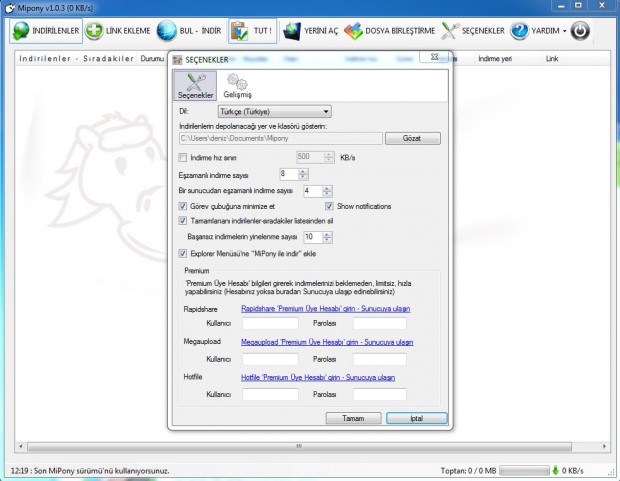Increase the speed limit spinner
This screenshot has height=481, width=620.
[x=329, y=154]
